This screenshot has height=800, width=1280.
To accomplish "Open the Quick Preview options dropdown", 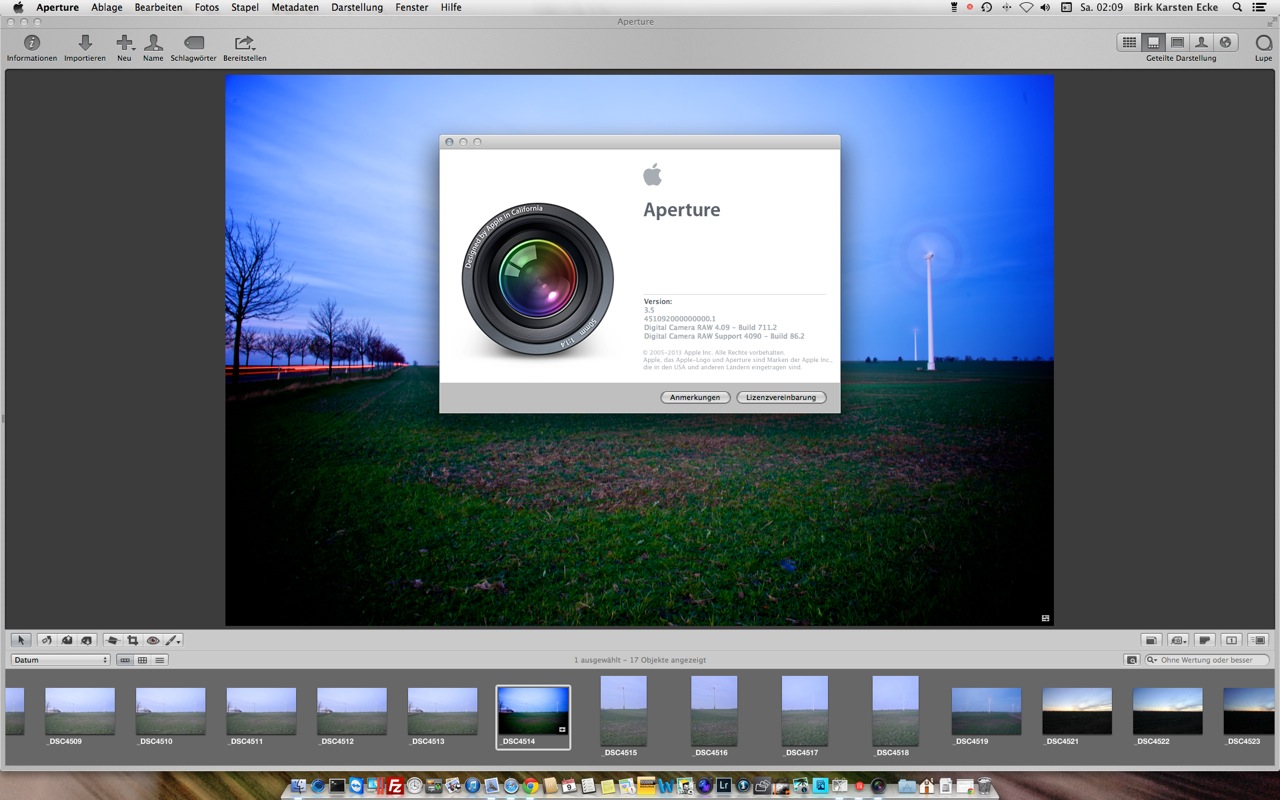I will (x=1179, y=640).
